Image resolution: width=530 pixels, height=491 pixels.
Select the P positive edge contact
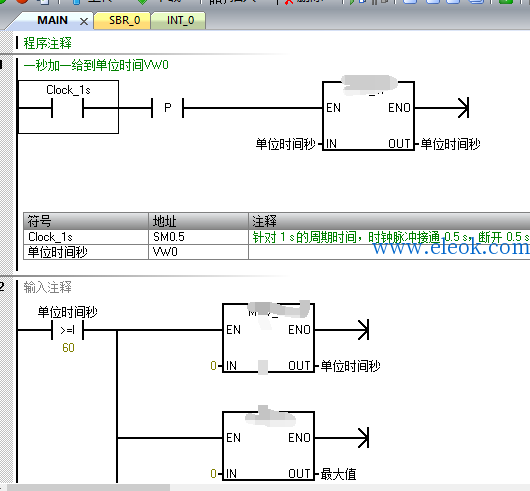pos(167,108)
